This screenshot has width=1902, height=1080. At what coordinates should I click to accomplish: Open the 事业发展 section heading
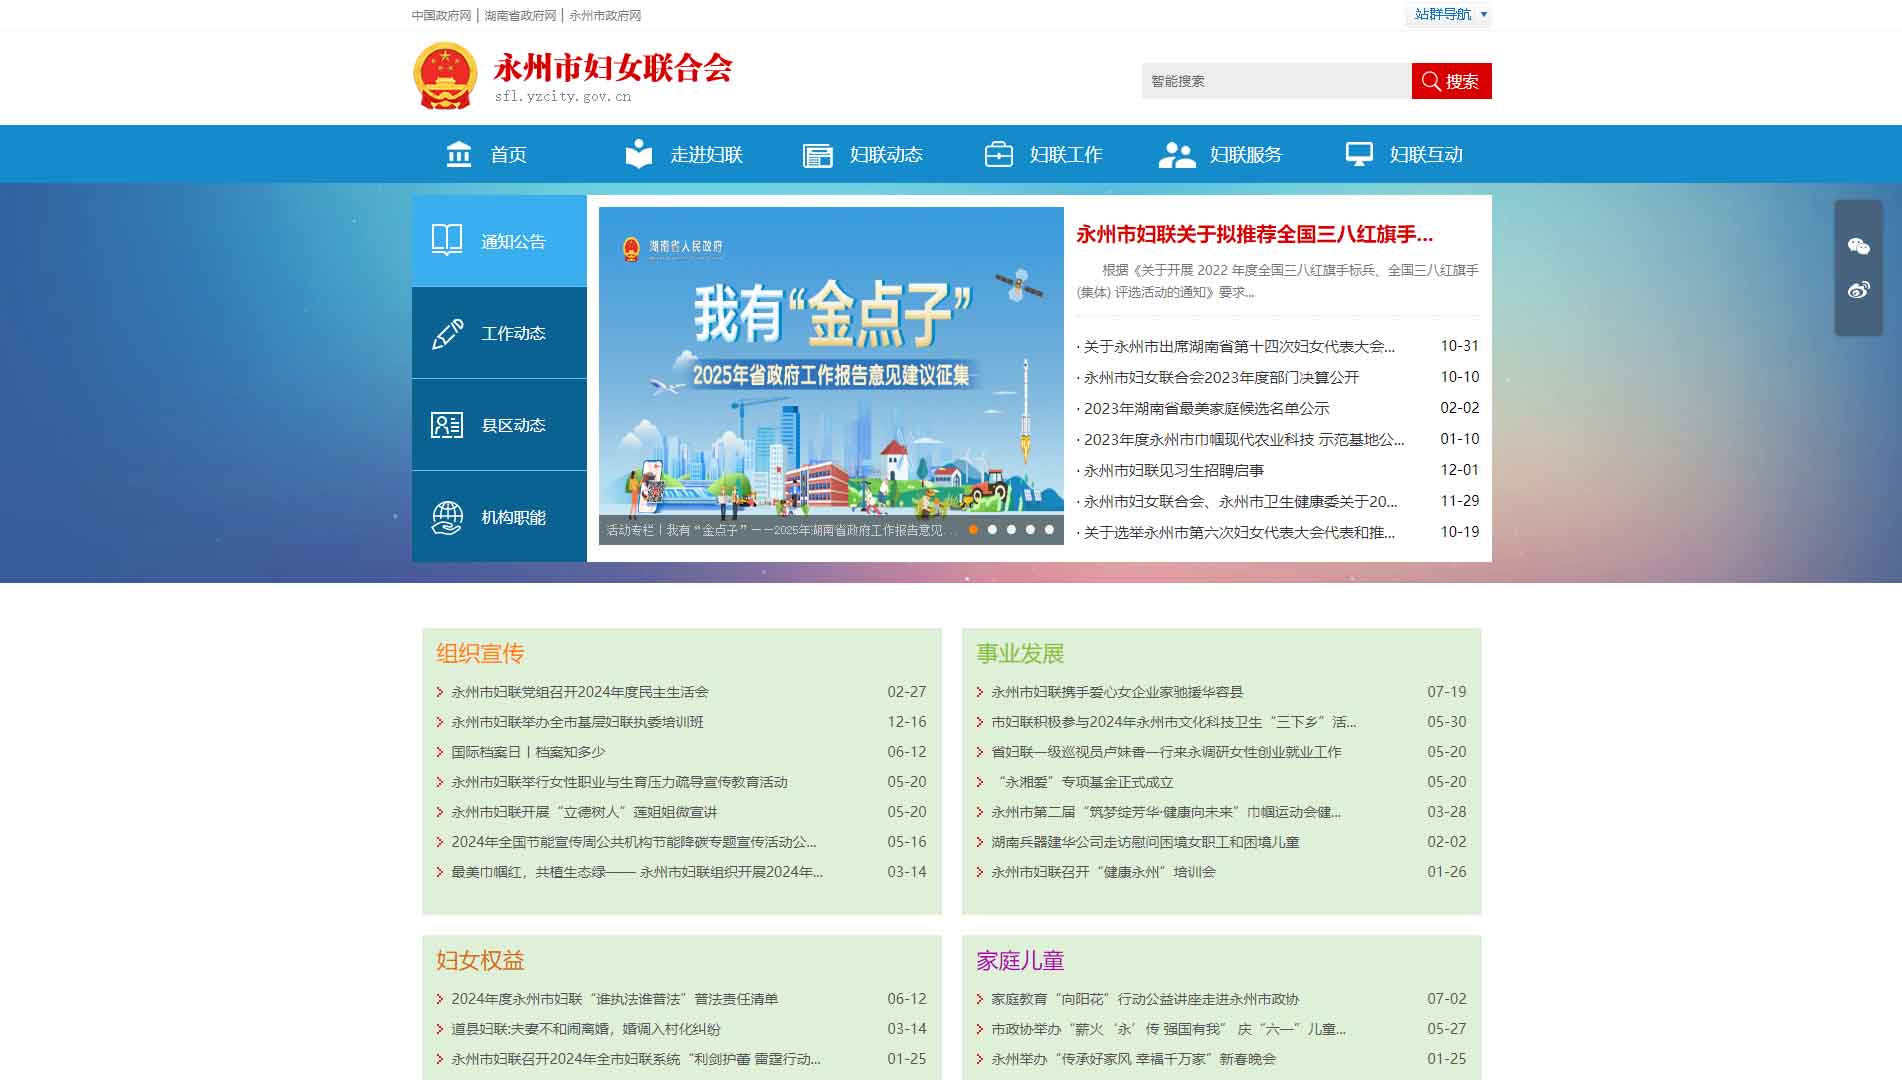pos(1020,653)
